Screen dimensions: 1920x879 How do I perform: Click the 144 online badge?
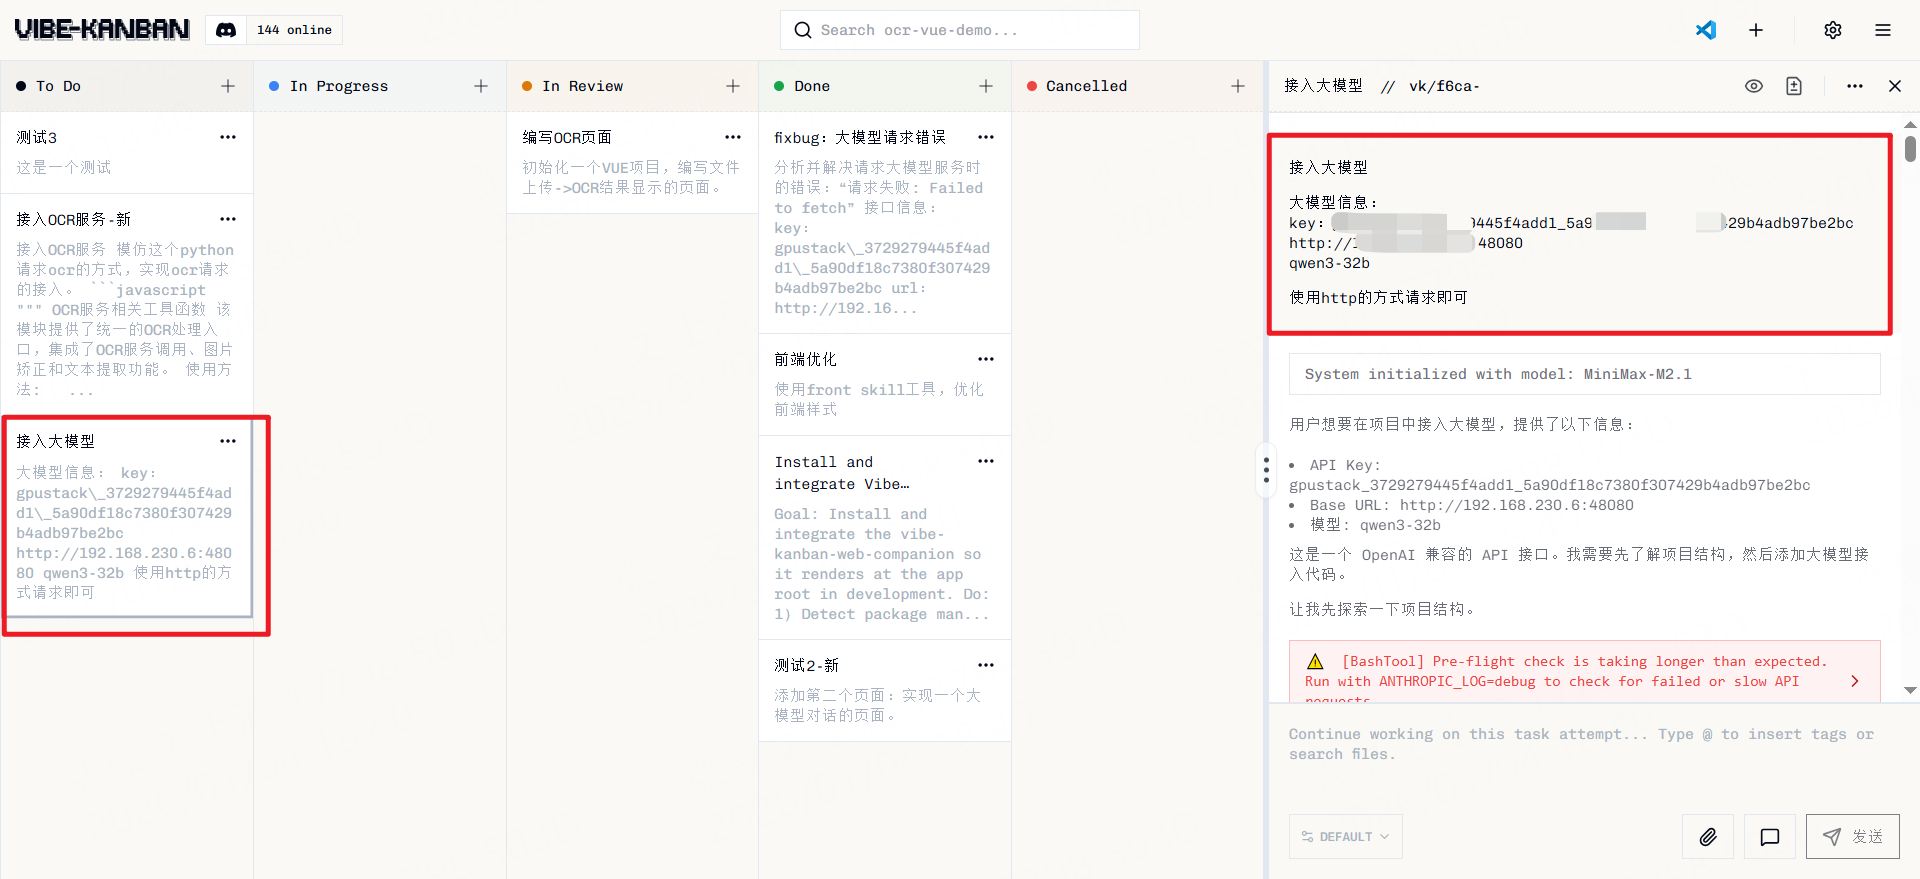point(294,30)
